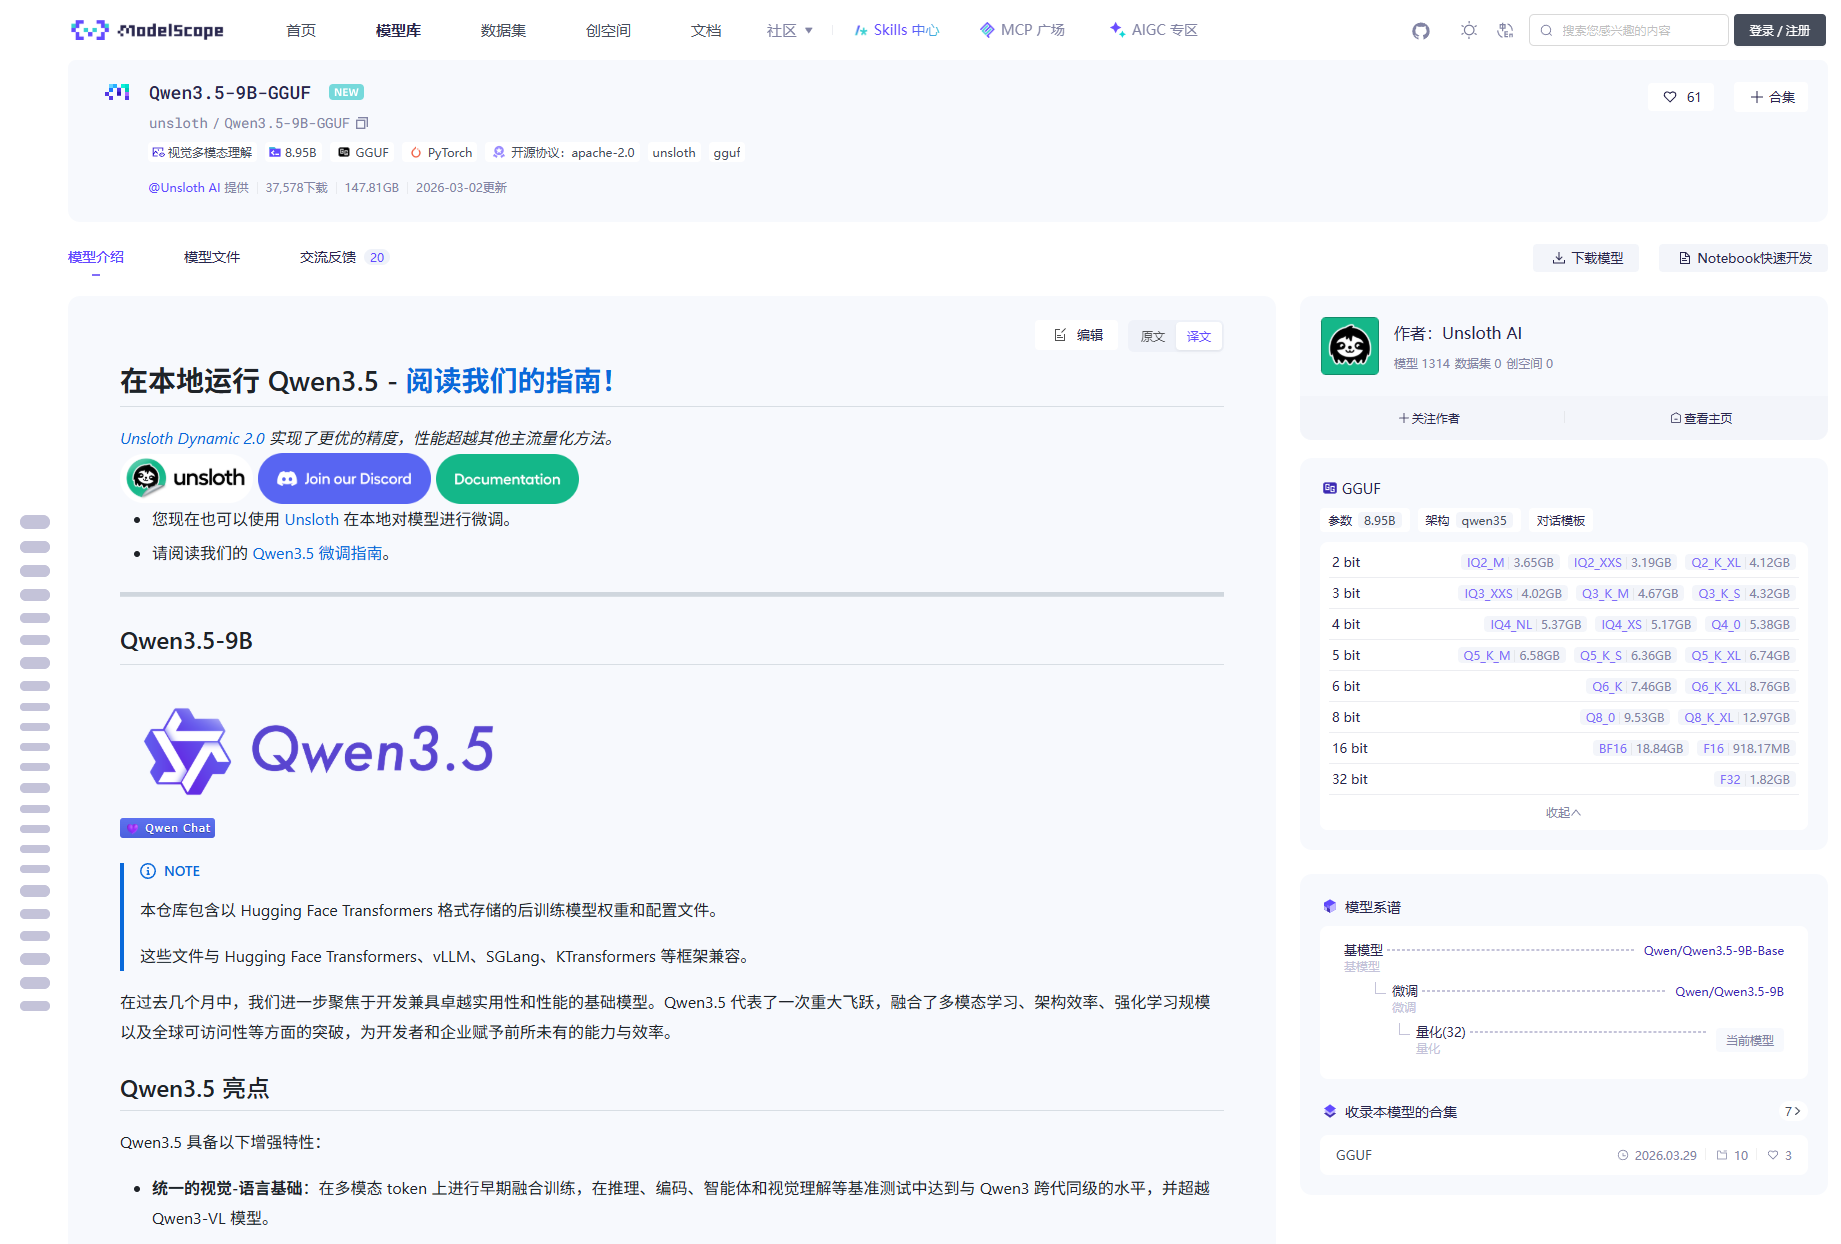Open the GitHub icon in header
The height and width of the screenshot is (1244, 1841).
tap(1421, 31)
